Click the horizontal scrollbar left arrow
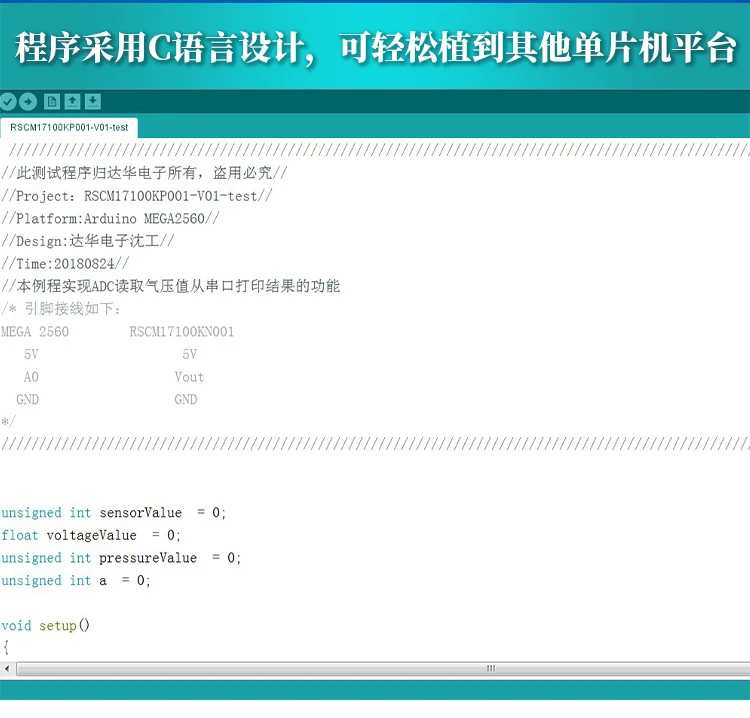Screen dimensions: 750x718 (7, 669)
